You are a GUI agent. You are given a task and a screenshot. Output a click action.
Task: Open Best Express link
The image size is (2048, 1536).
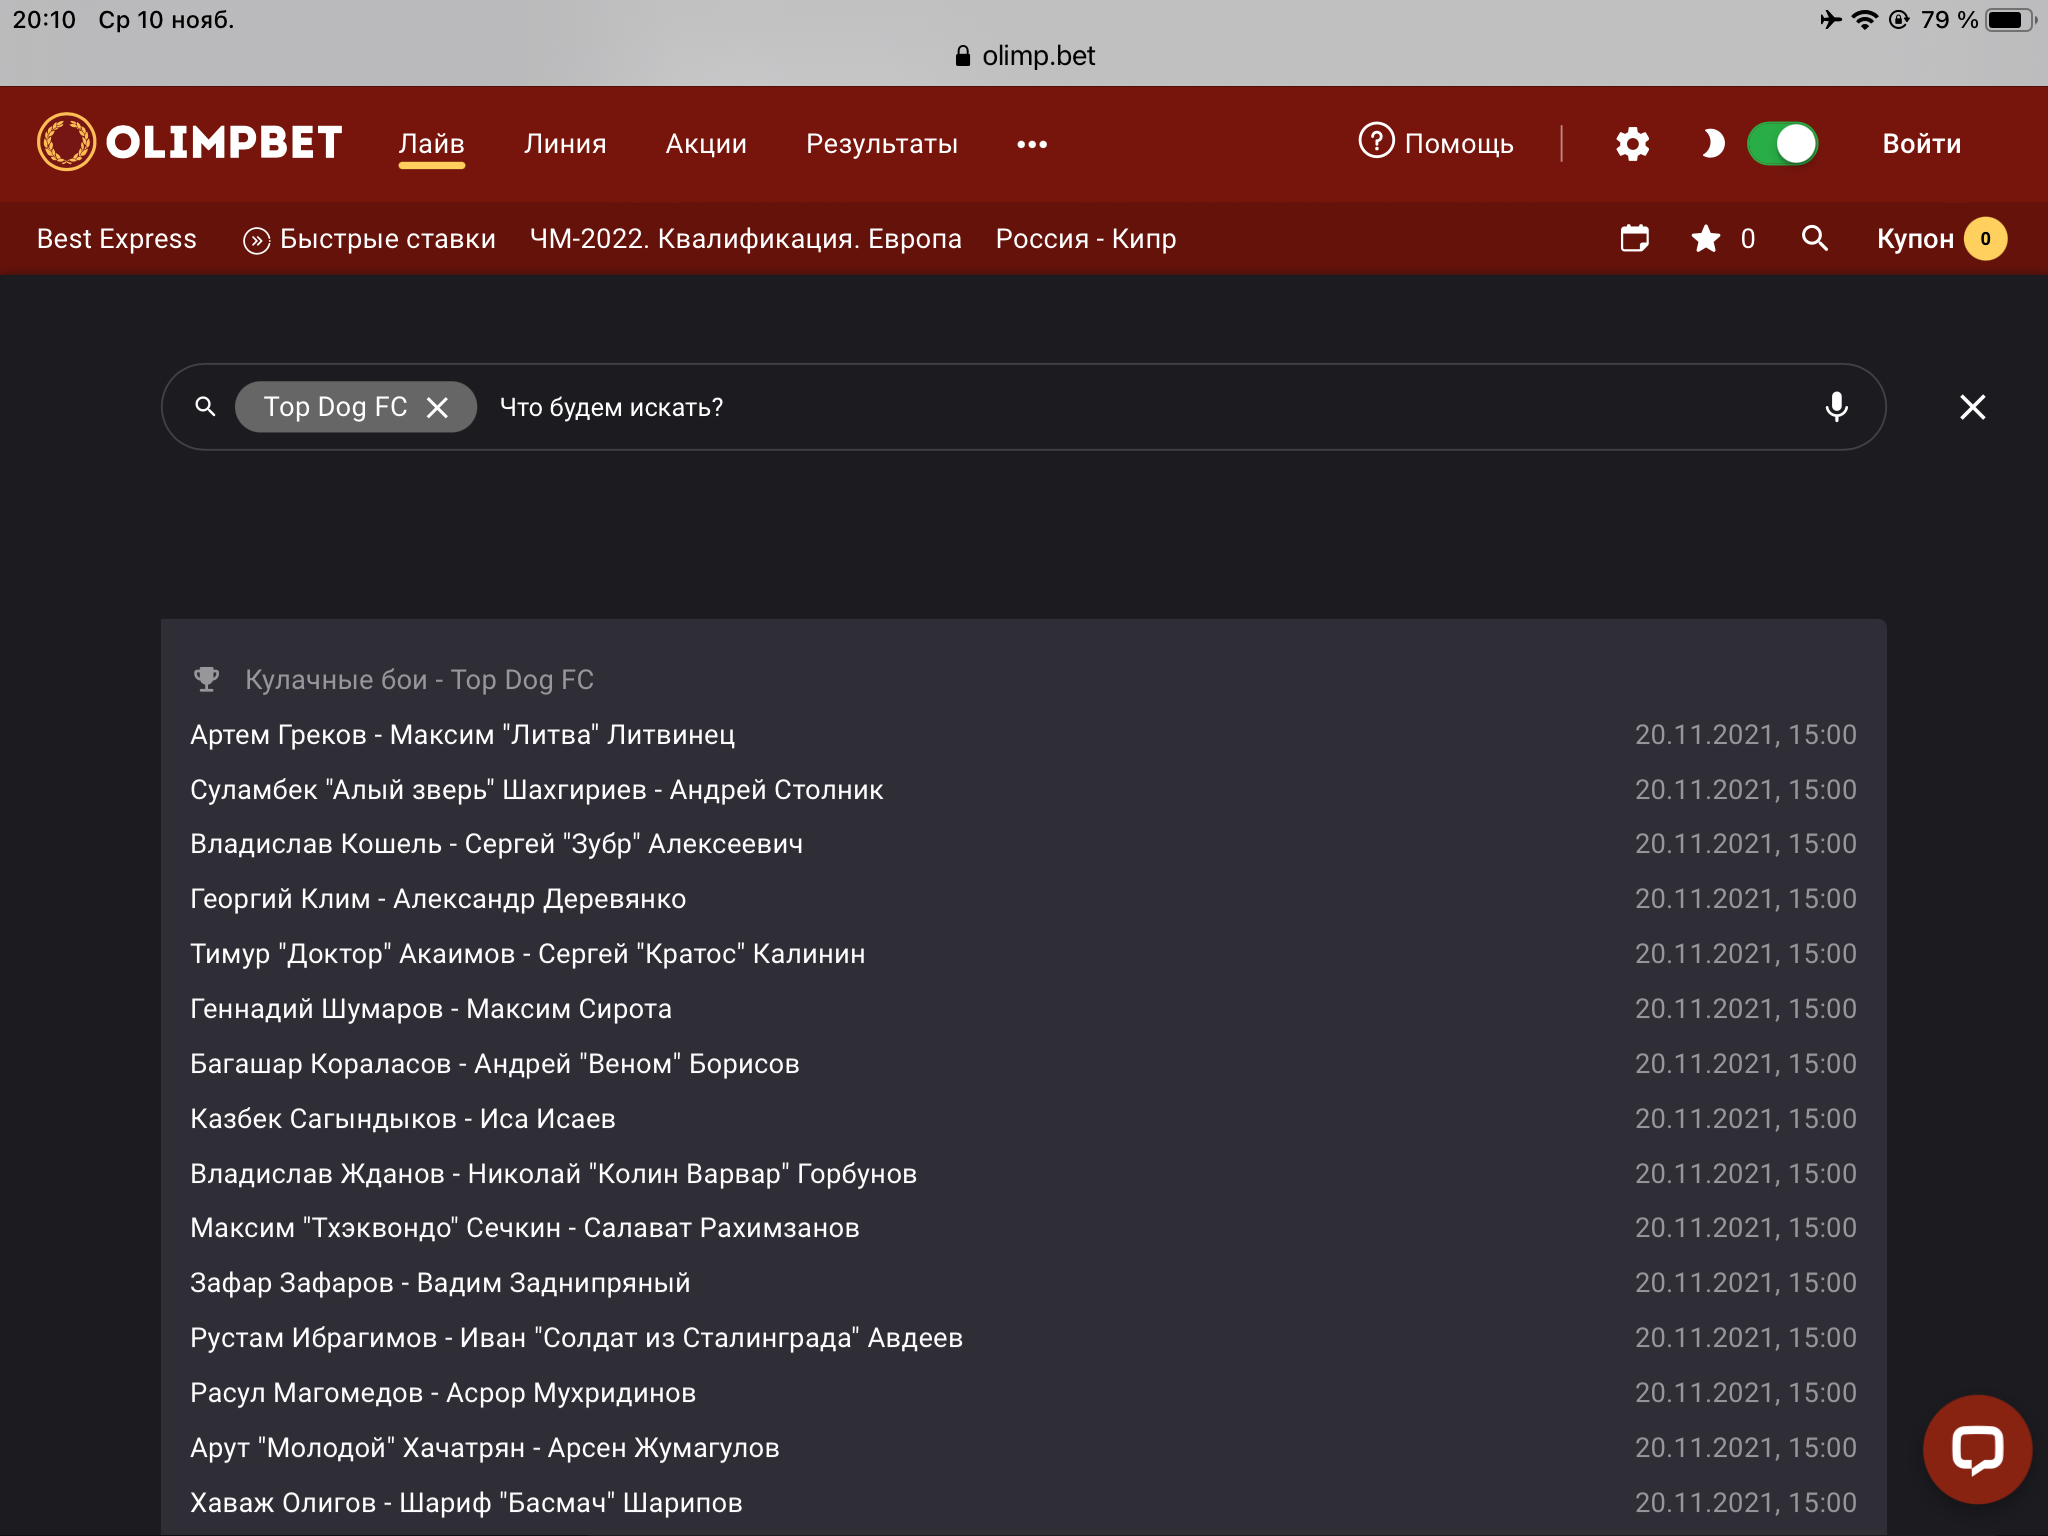pos(117,239)
